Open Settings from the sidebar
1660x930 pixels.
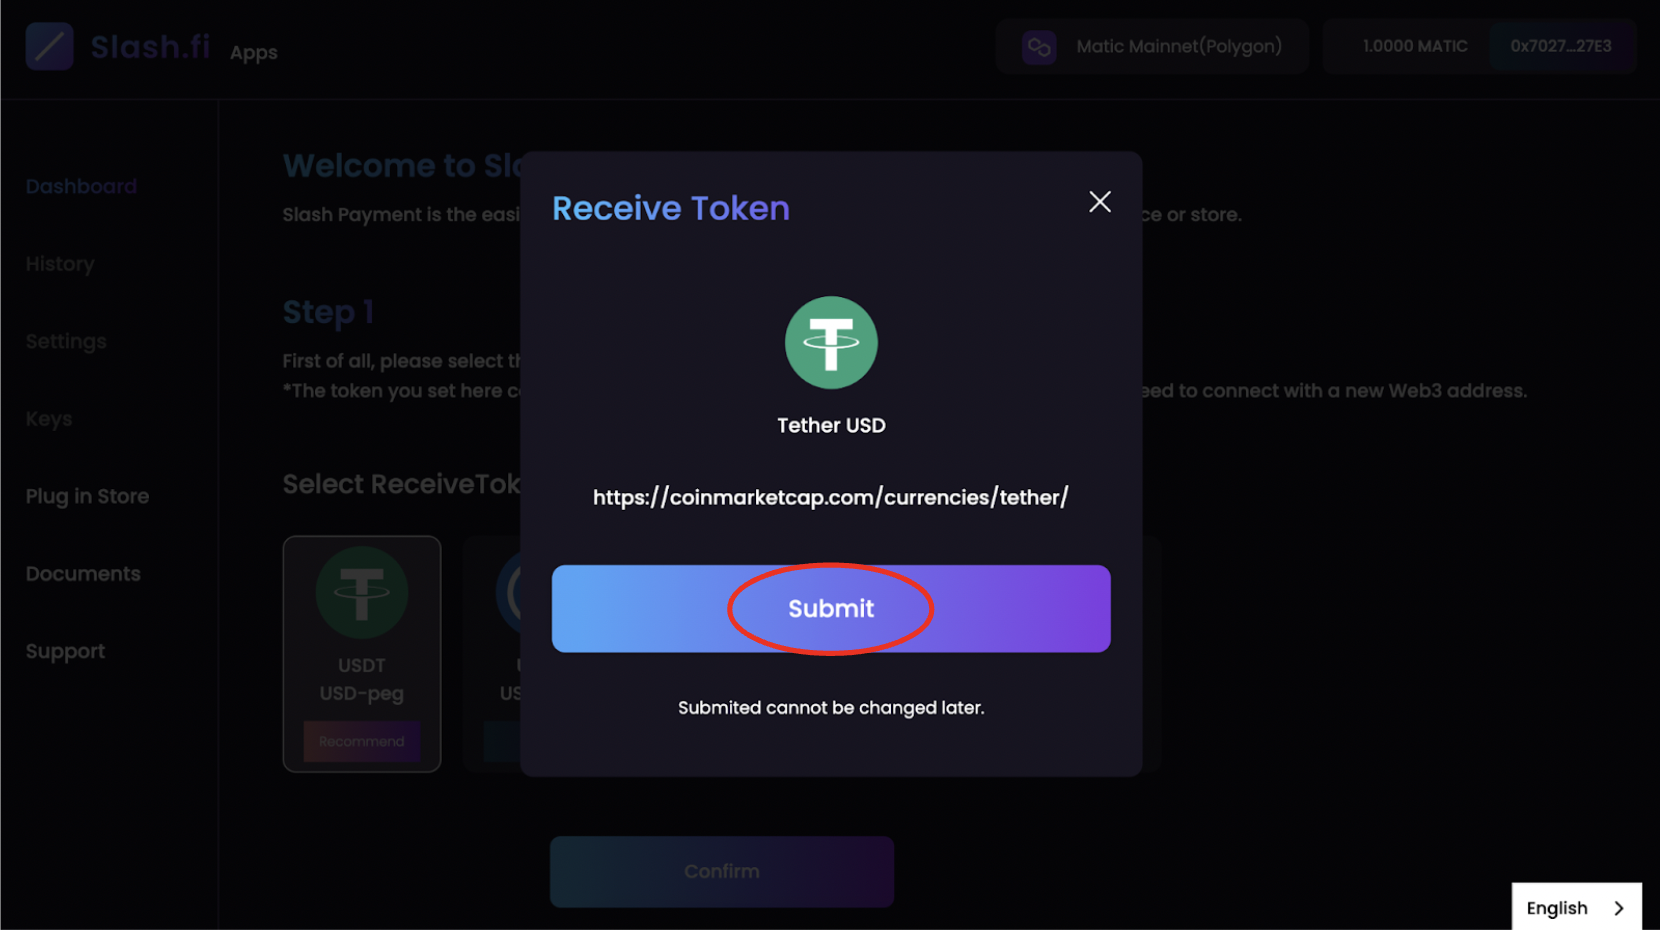66,342
